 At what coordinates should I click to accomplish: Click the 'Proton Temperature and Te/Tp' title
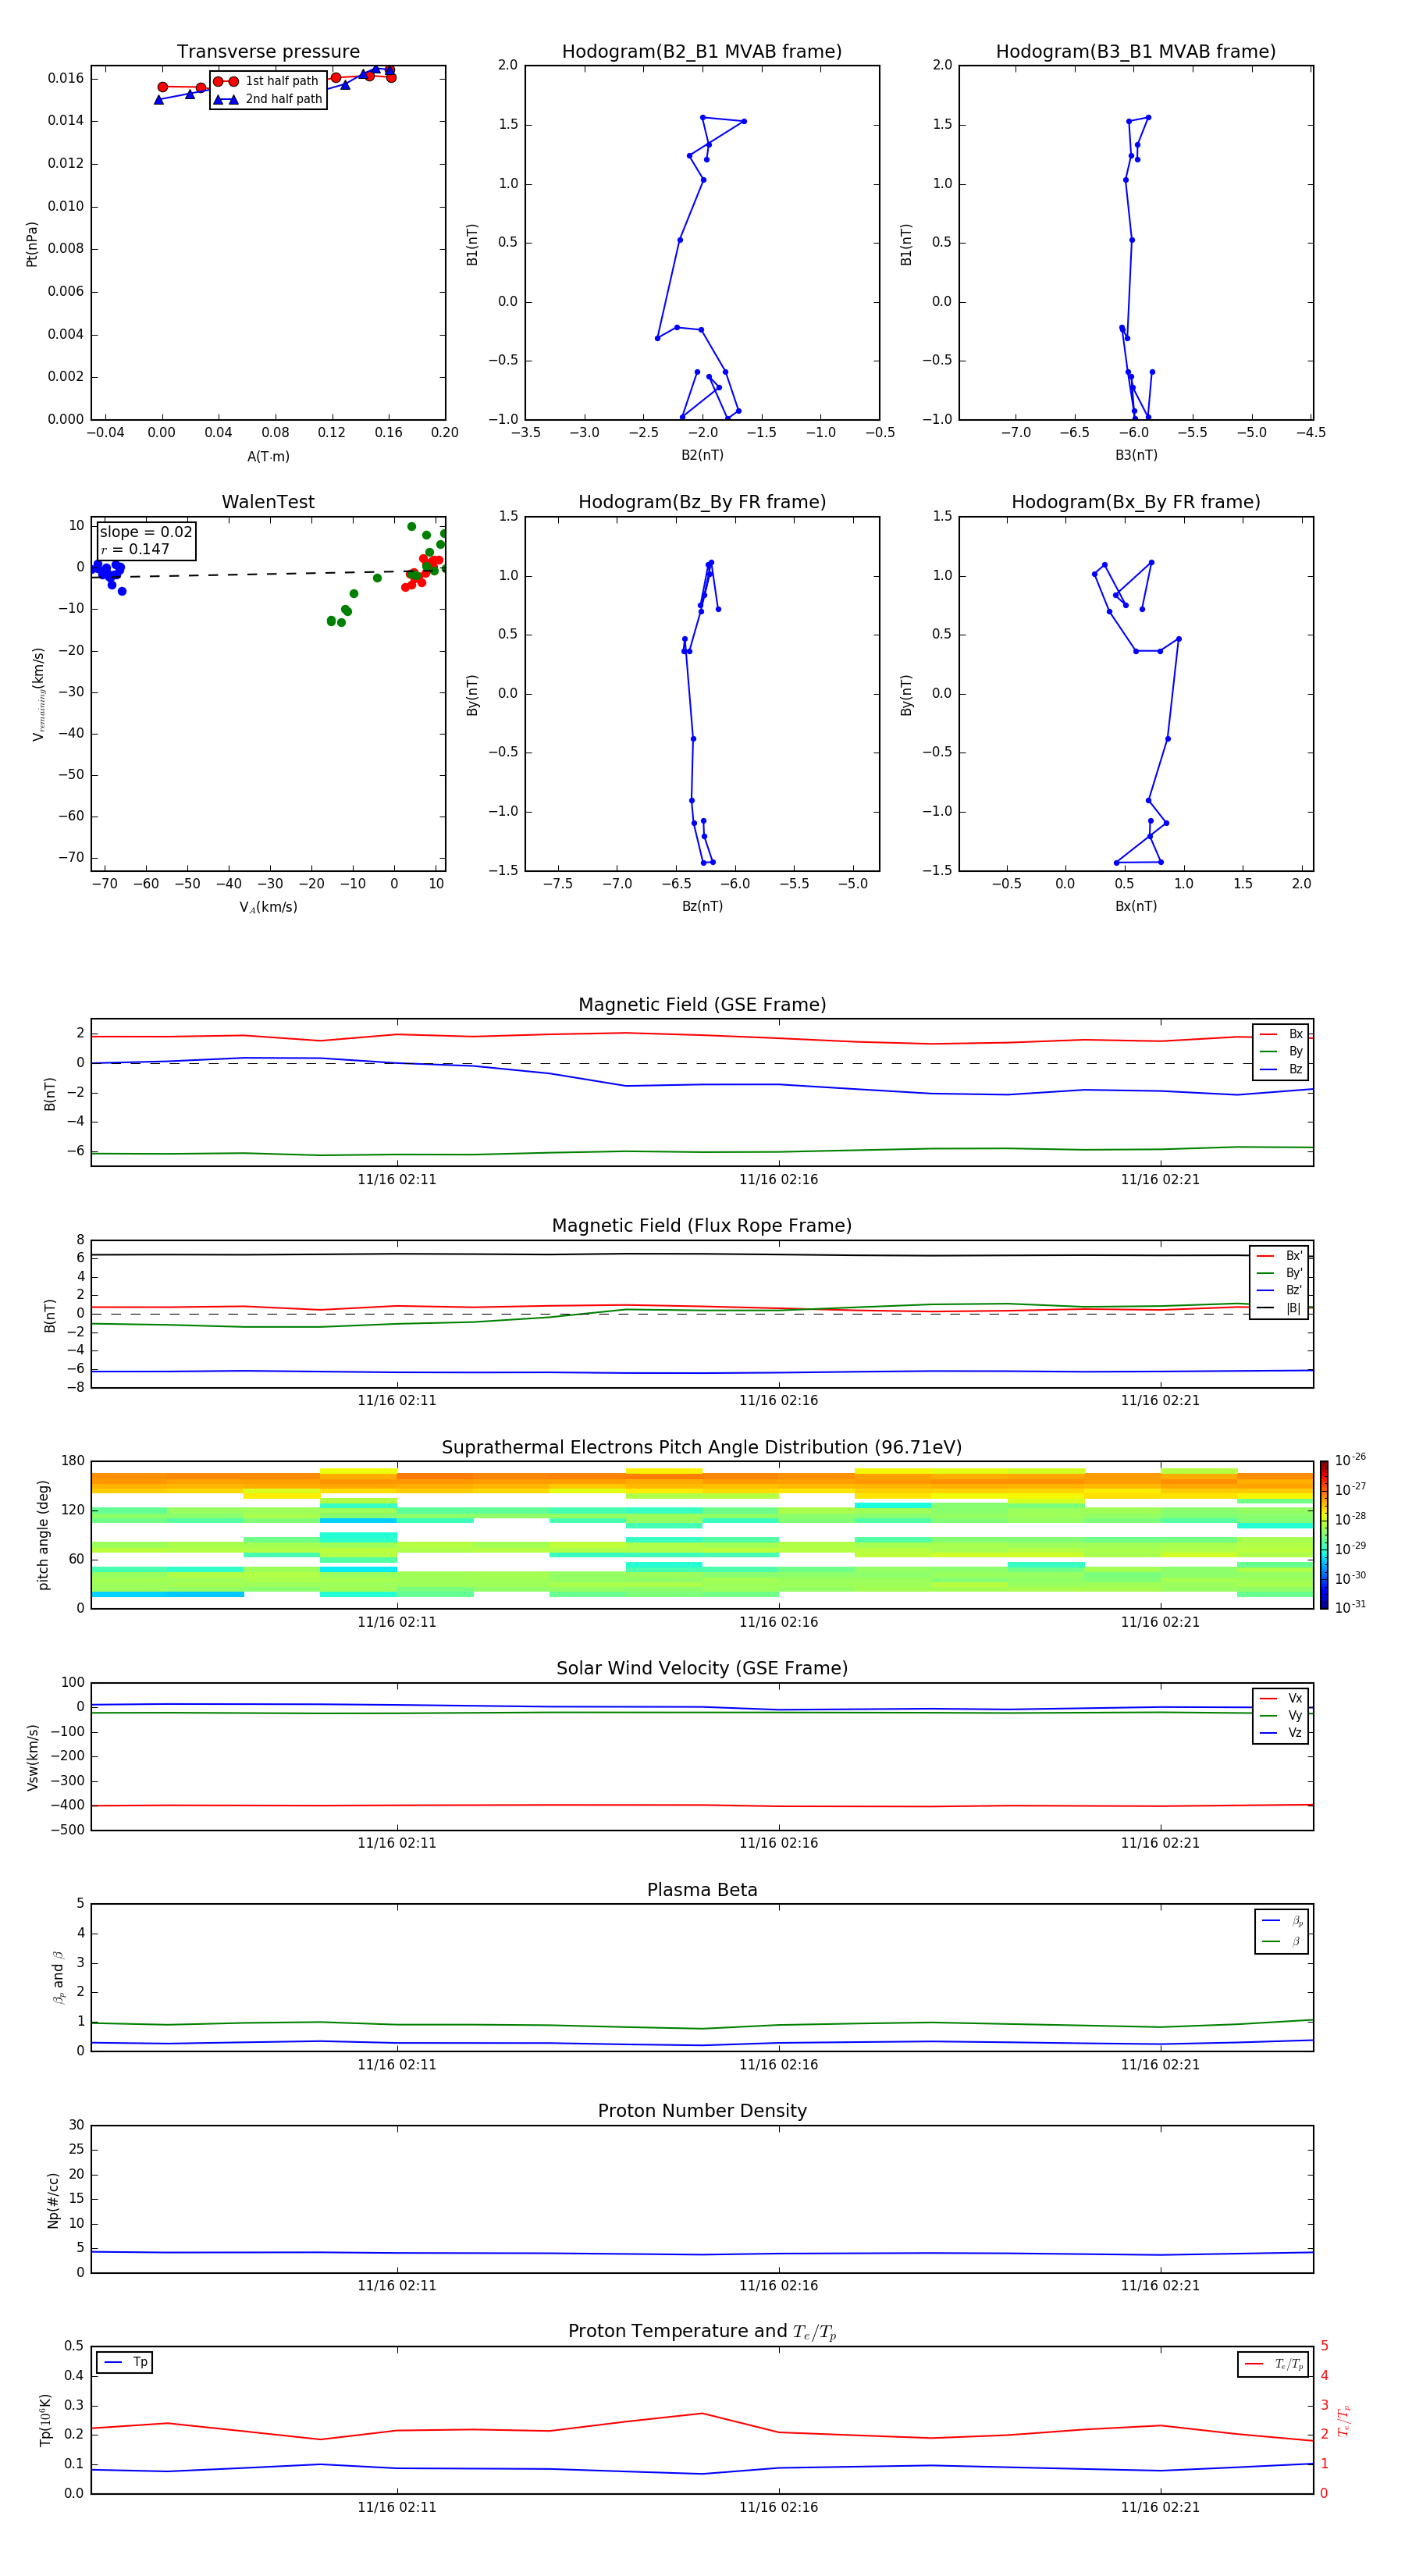(702, 2332)
